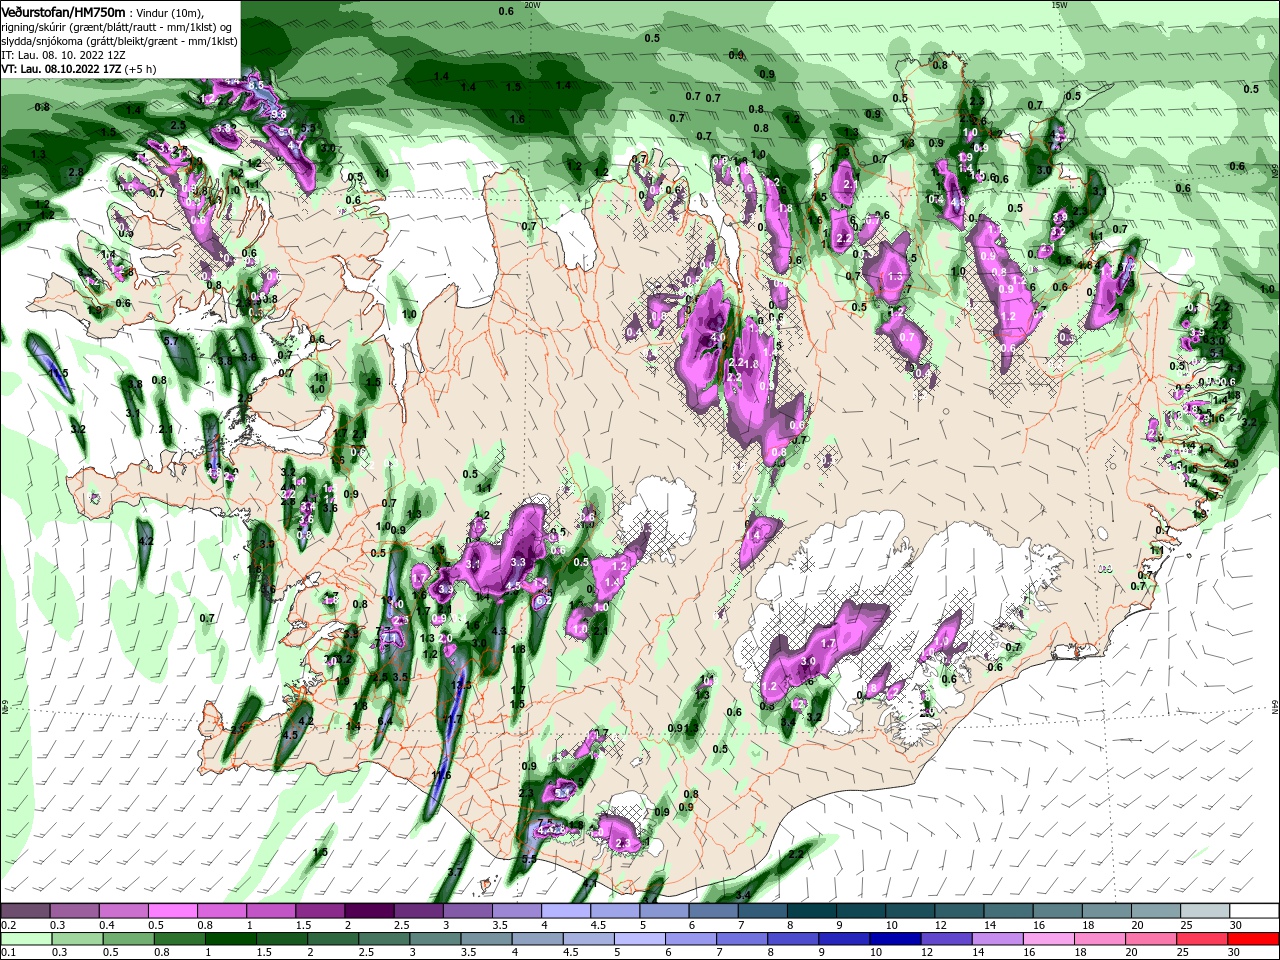Viewport: 1280px width, 960px height.
Task: Click the 'slydda/snjókoma' legend description line
Action: (x=119, y=41)
